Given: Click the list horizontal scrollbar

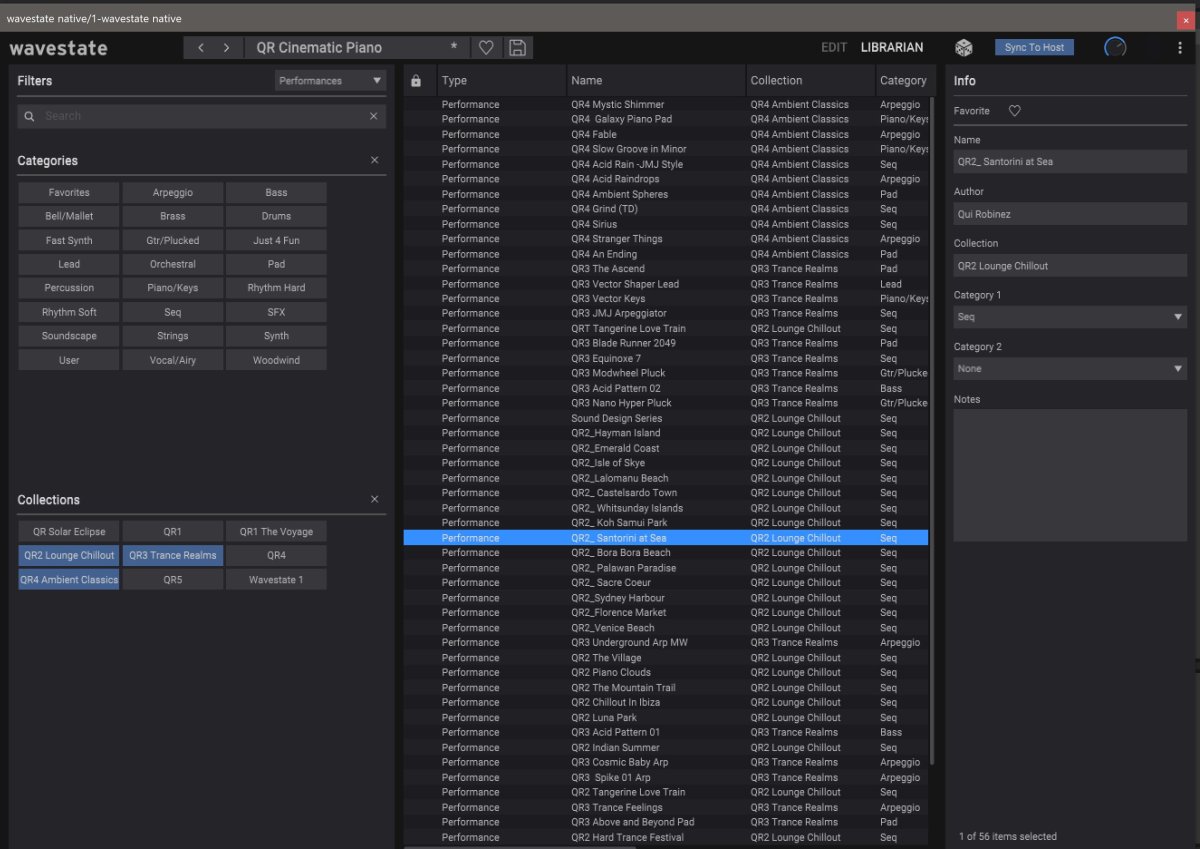Looking at the screenshot, I should point(520,846).
